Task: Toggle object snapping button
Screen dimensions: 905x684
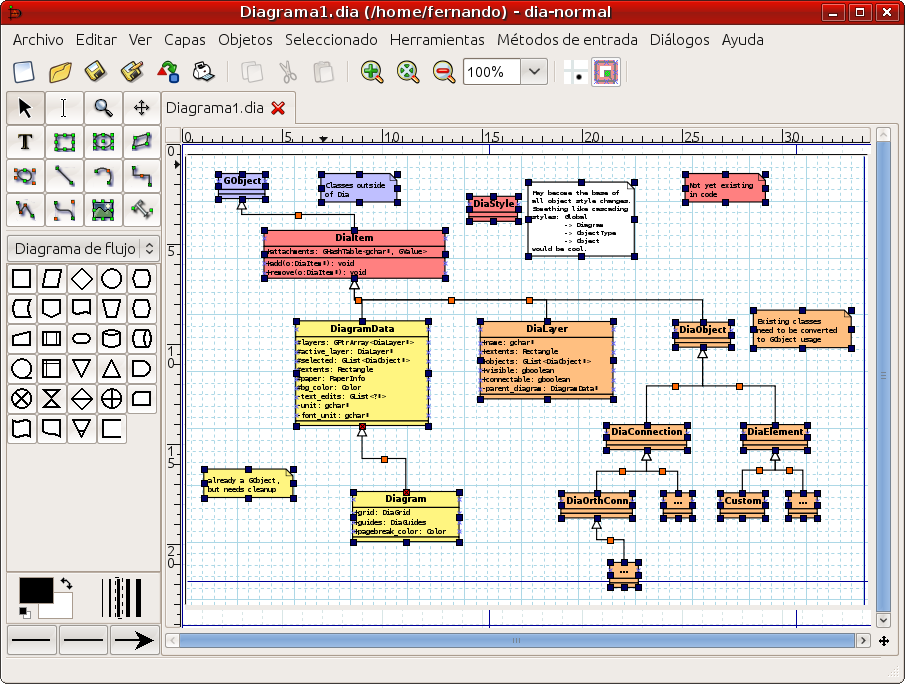Action: point(606,72)
